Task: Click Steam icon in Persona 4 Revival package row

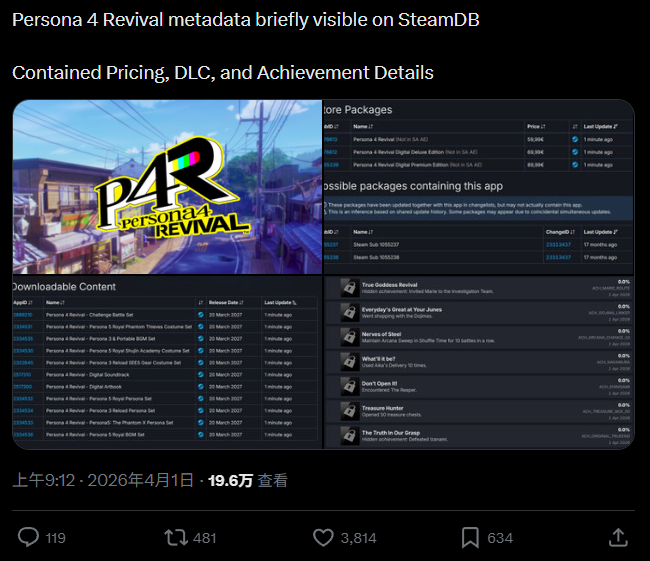Action: coord(575,139)
